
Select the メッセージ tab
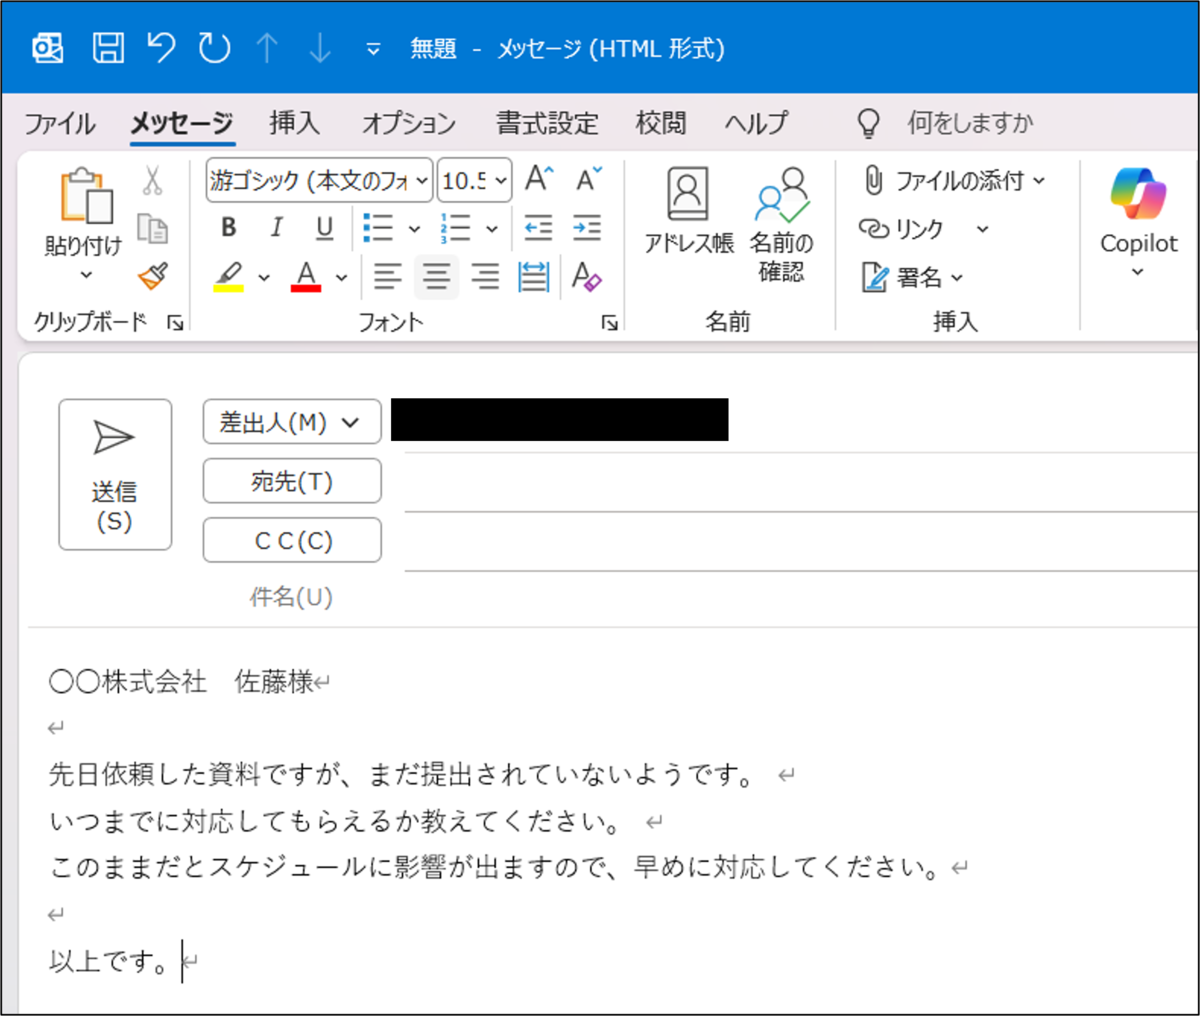click(181, 123)
